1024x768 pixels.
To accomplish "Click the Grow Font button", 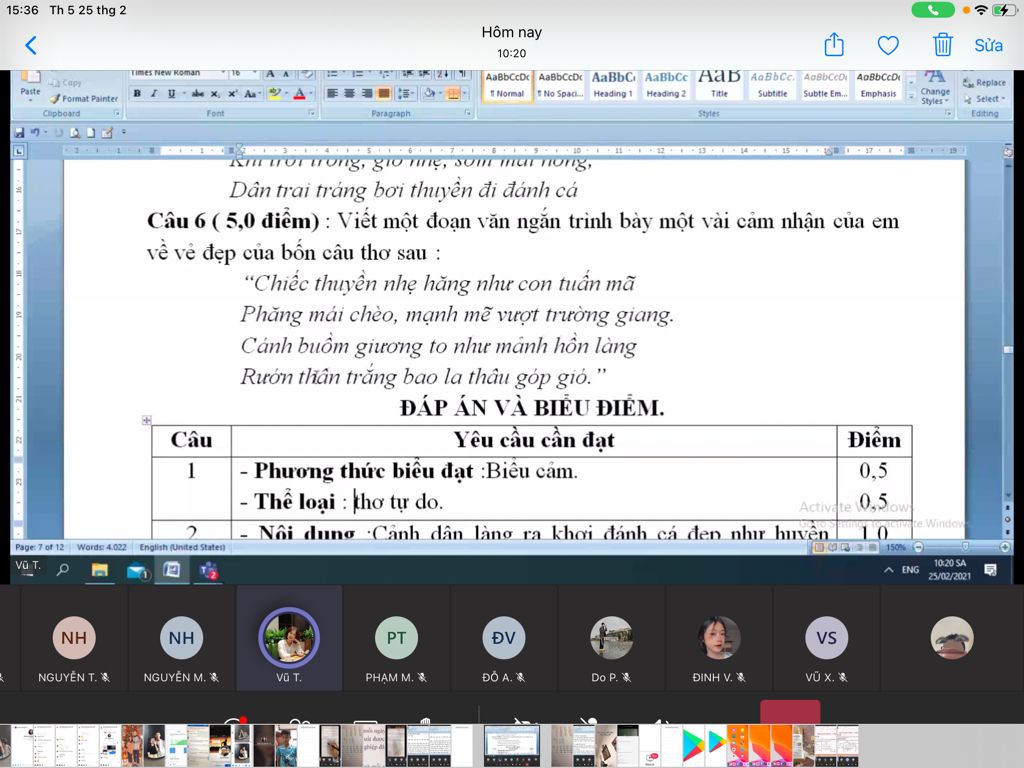I will [270, 74].
